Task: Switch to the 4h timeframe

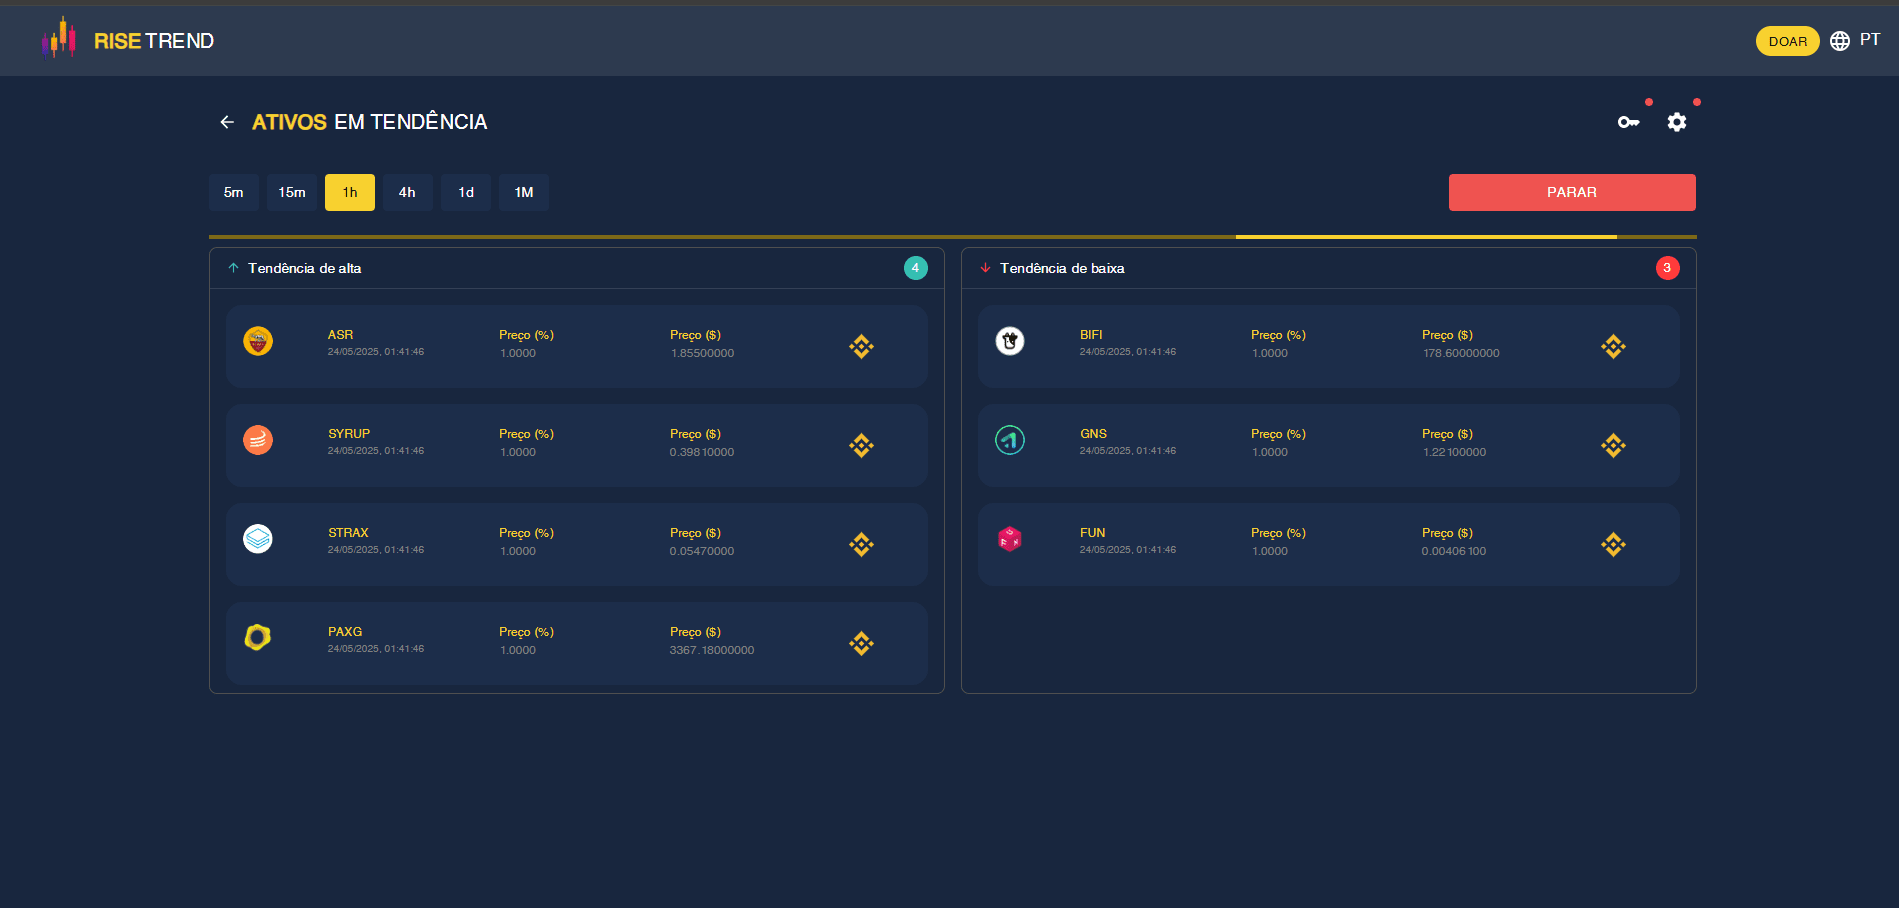Action: (x=408, y=192)
